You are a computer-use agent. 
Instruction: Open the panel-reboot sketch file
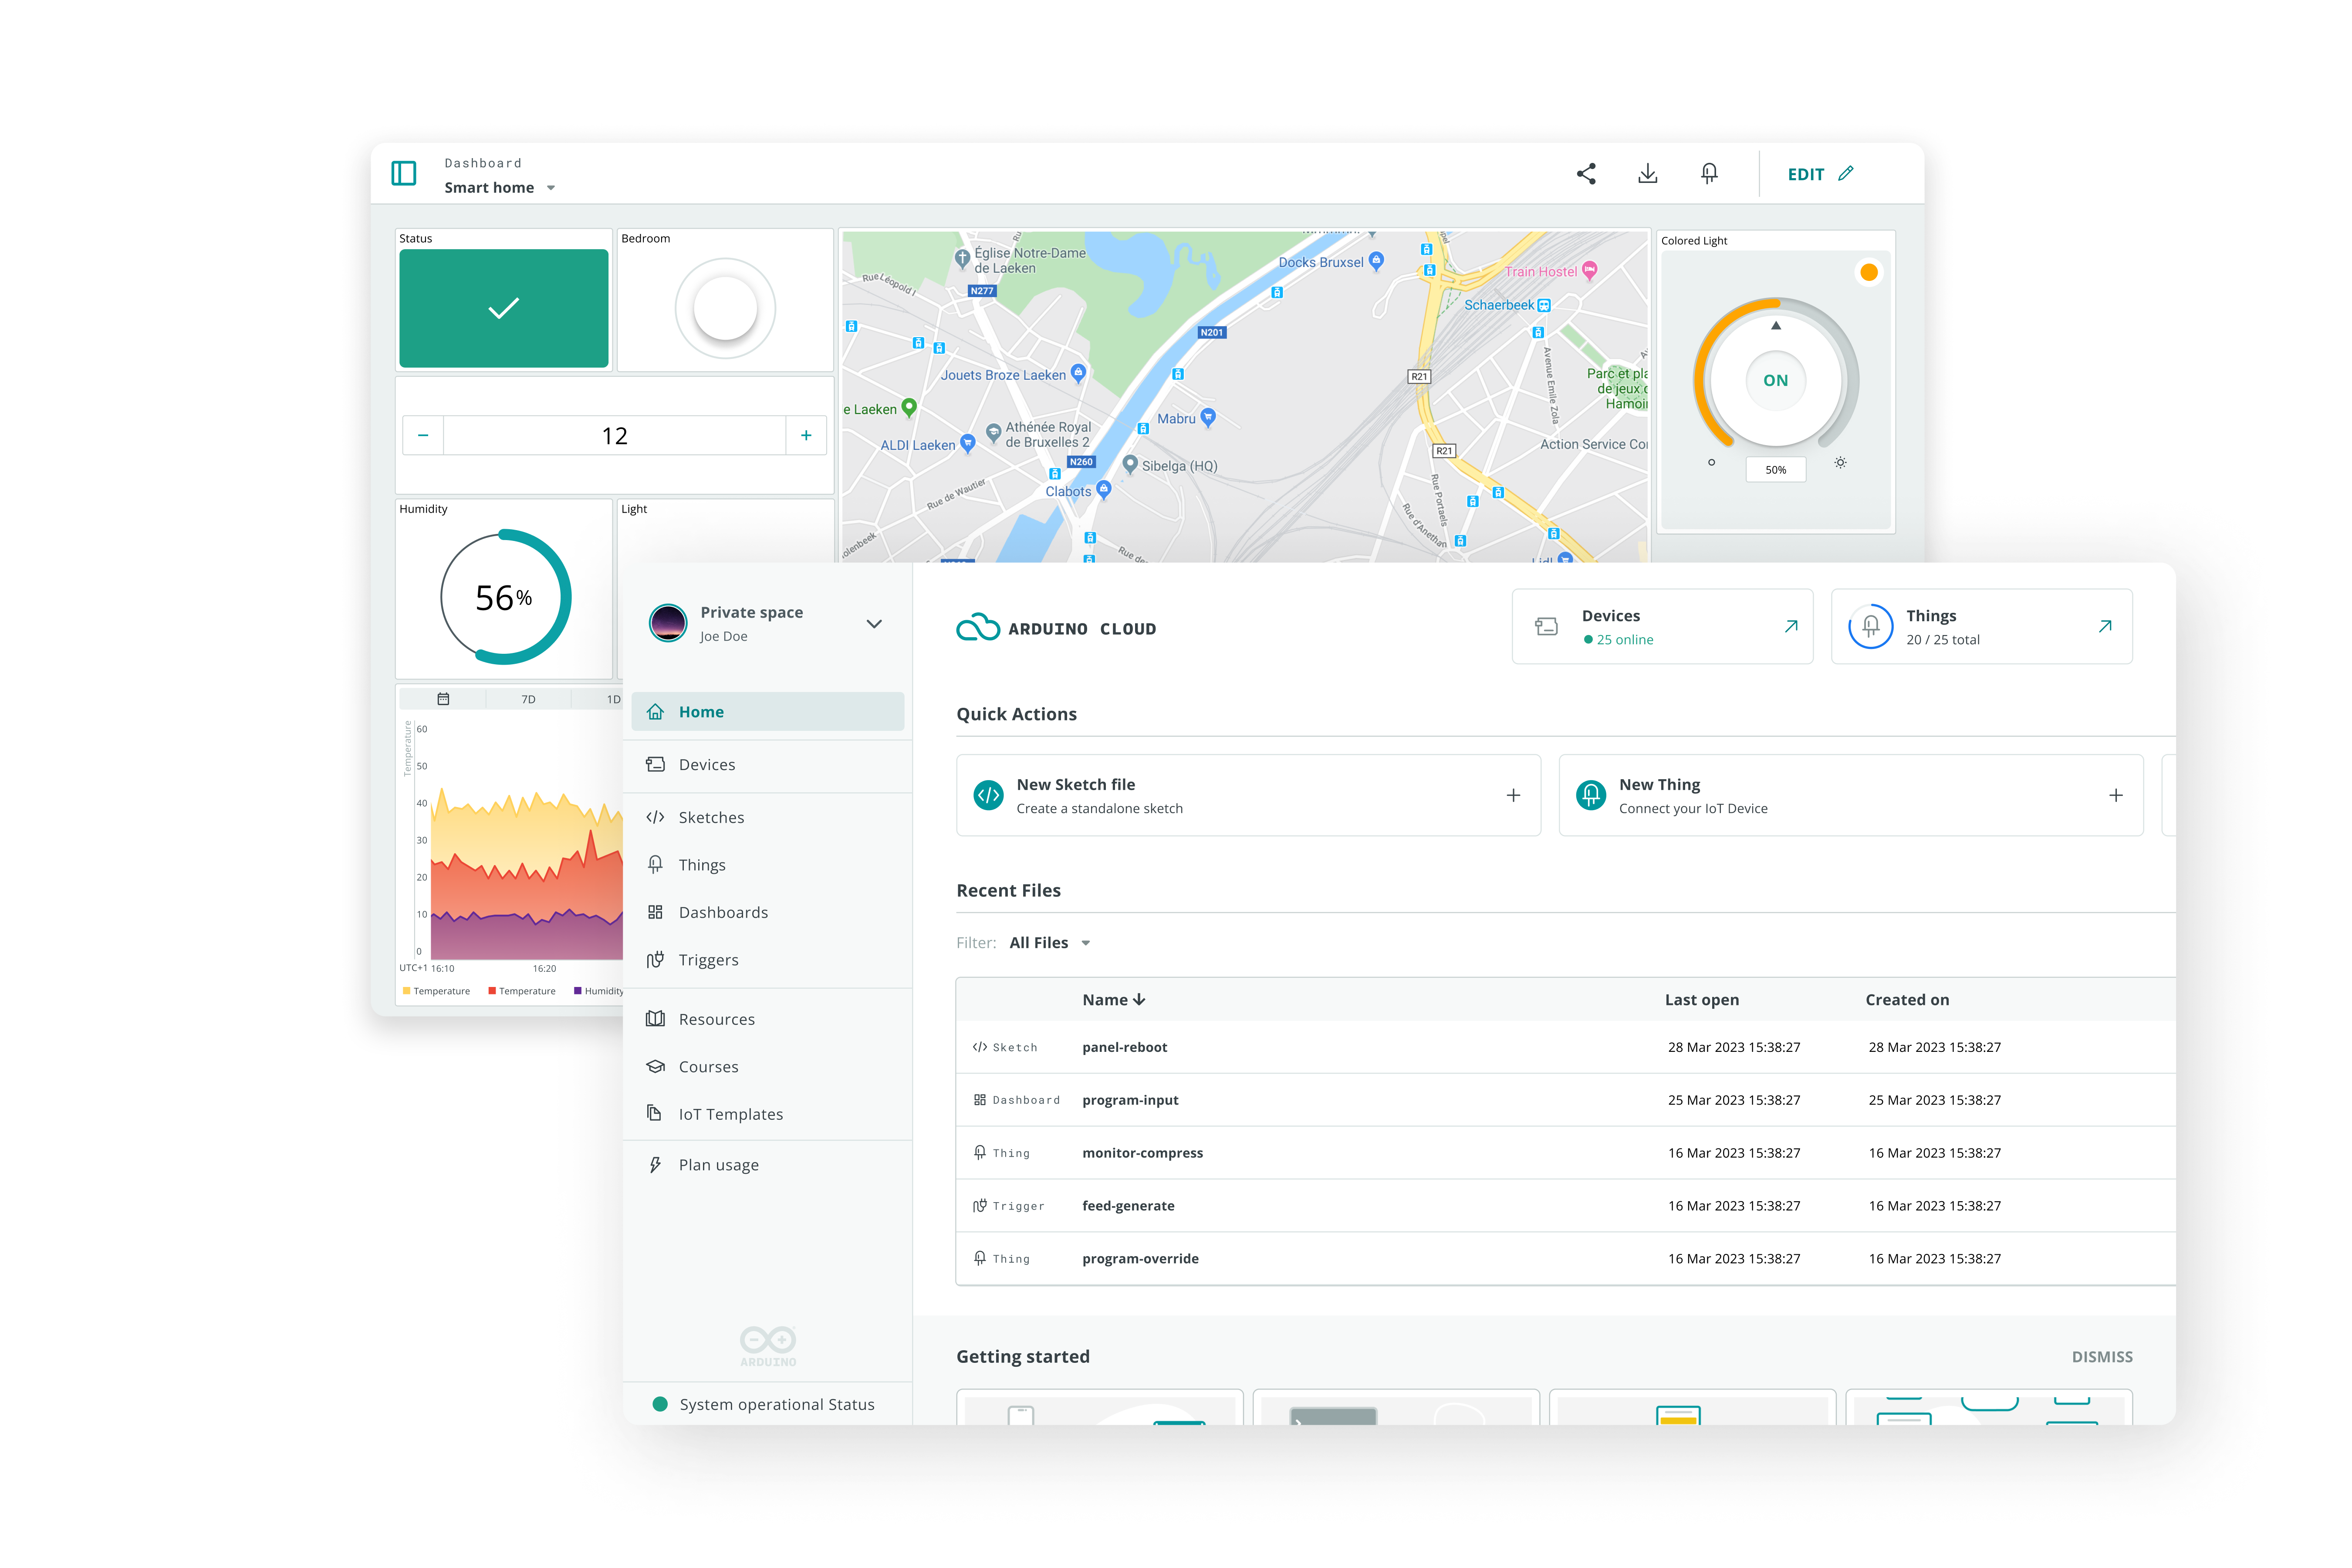pos(1125,1047)
